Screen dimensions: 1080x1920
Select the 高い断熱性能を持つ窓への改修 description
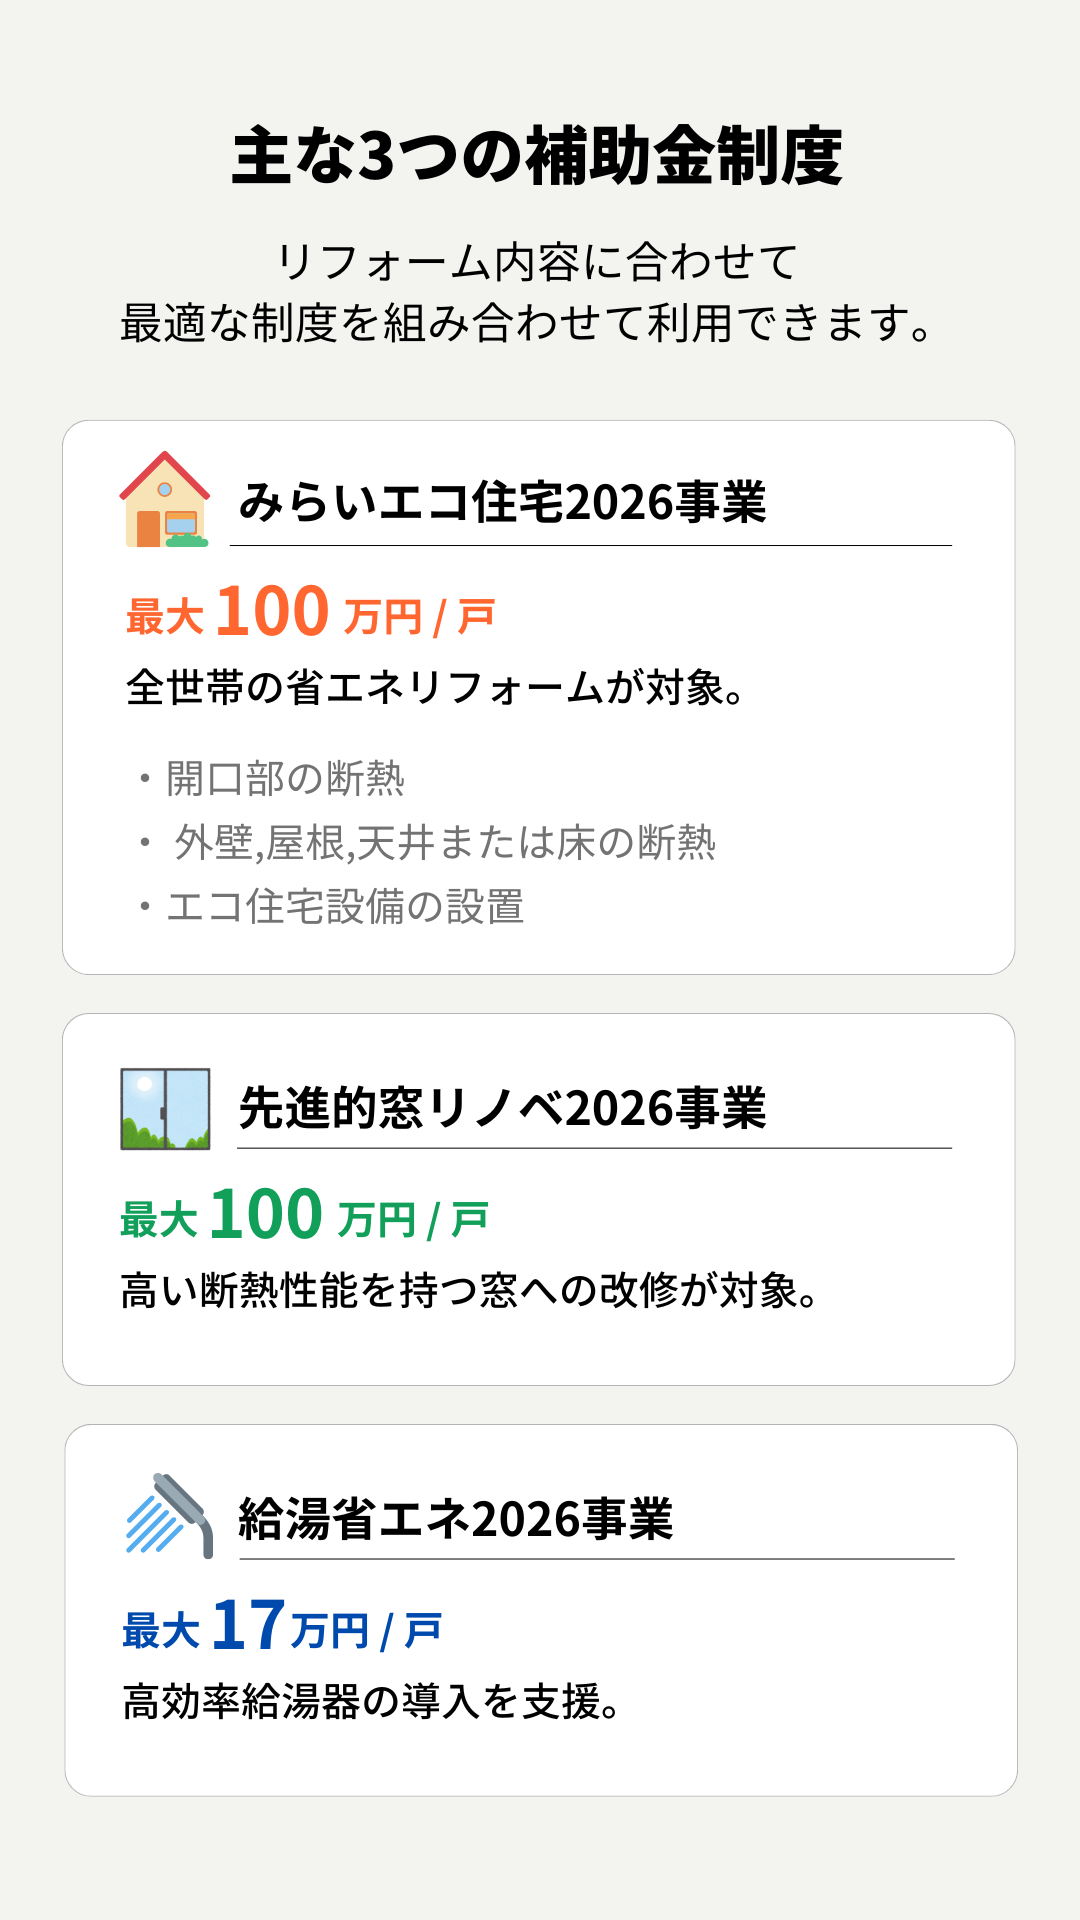[x=470, y=1291]
